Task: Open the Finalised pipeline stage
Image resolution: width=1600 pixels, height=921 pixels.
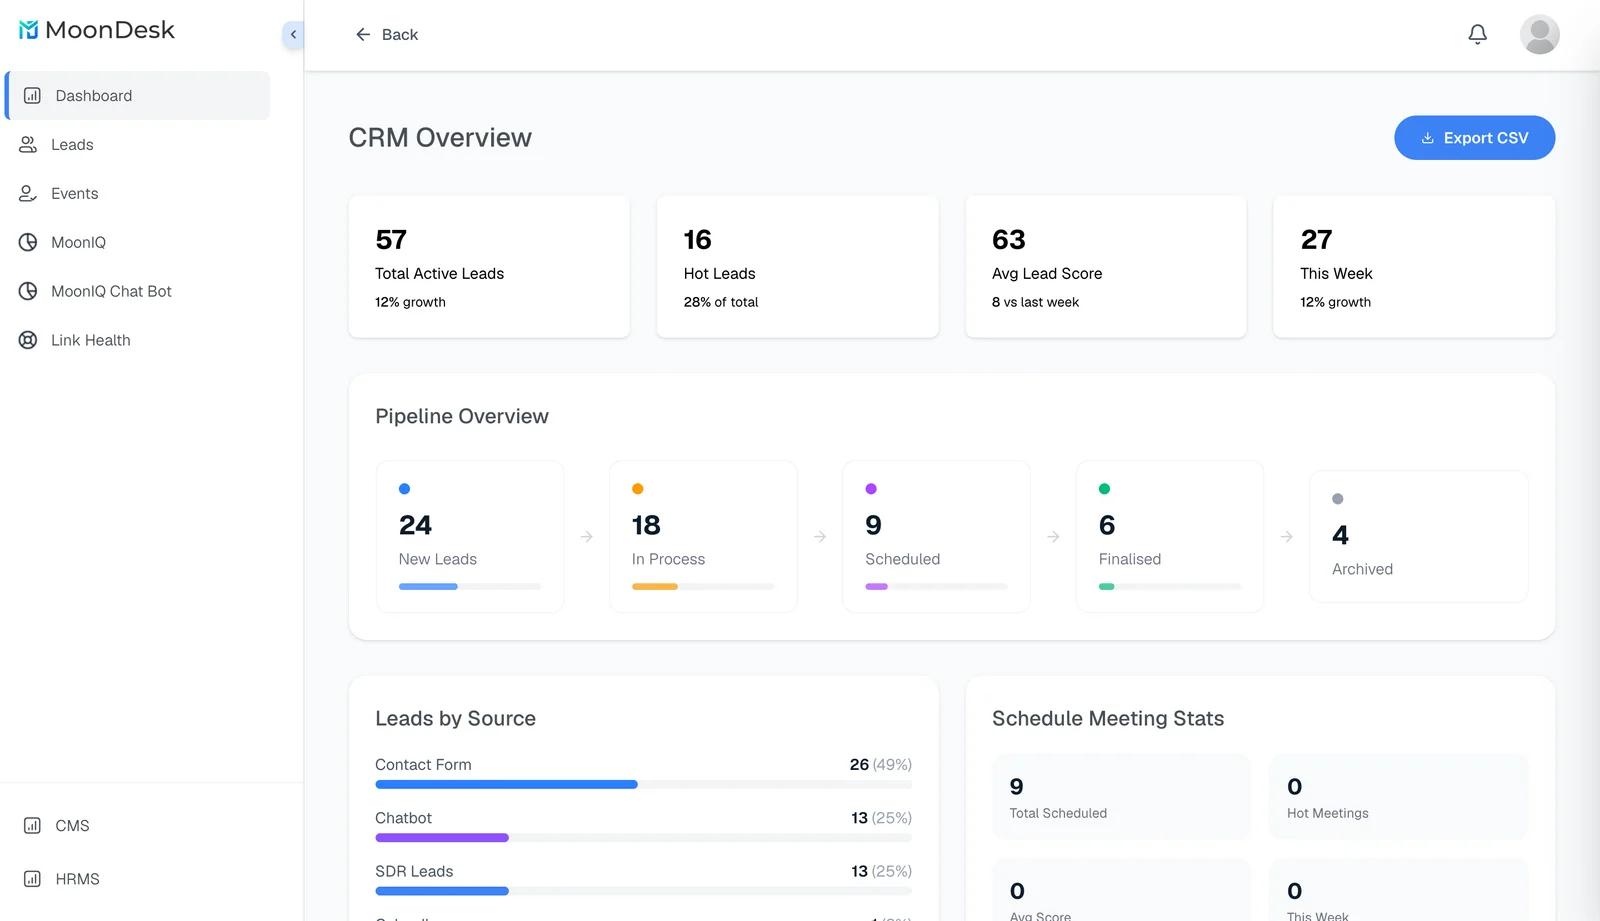Action: tap(1170, 537)
